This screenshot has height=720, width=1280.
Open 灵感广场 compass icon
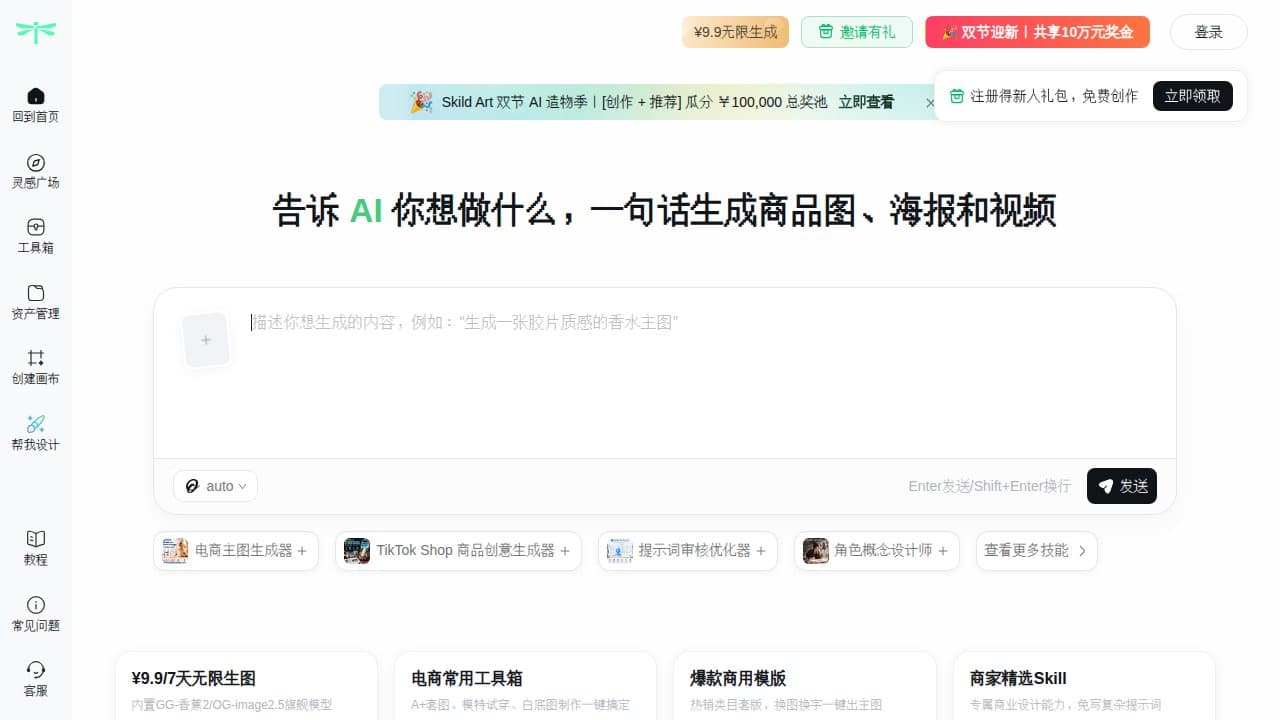click(x=36, y=162)
